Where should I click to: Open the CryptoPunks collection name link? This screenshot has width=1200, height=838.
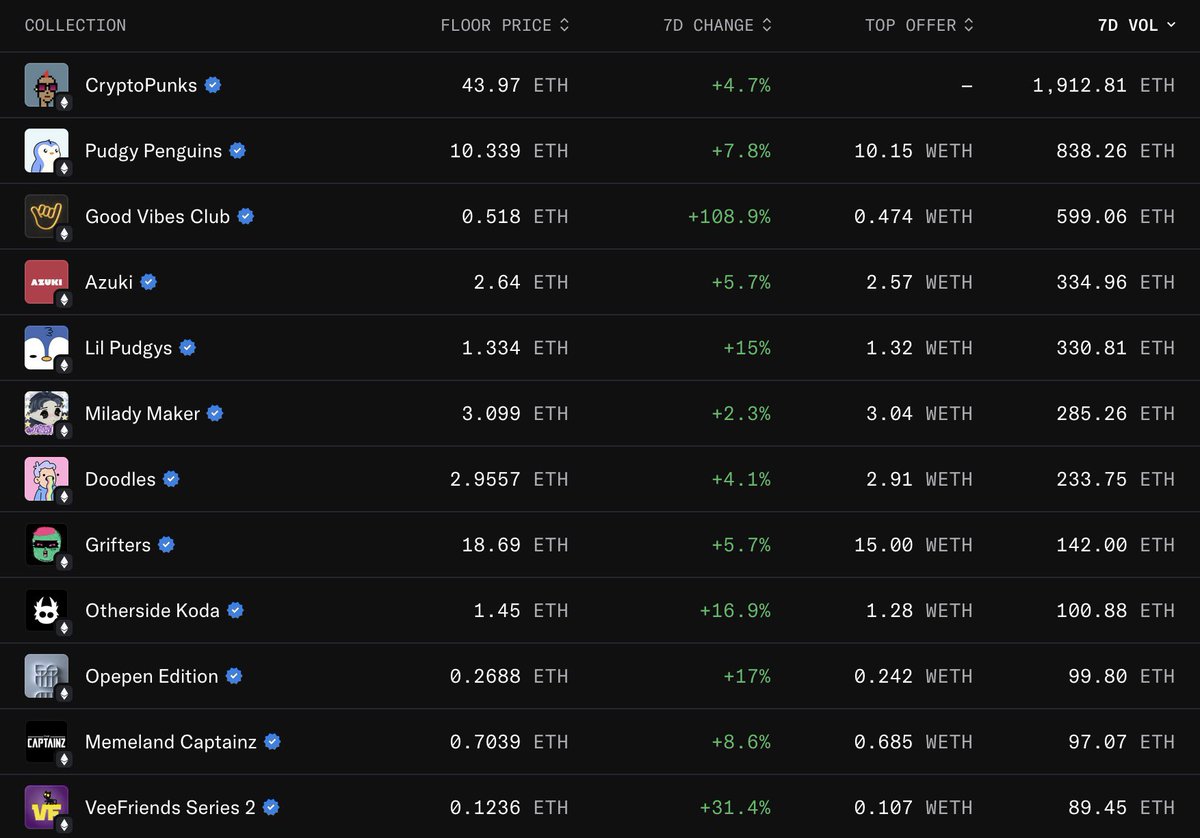141,85
